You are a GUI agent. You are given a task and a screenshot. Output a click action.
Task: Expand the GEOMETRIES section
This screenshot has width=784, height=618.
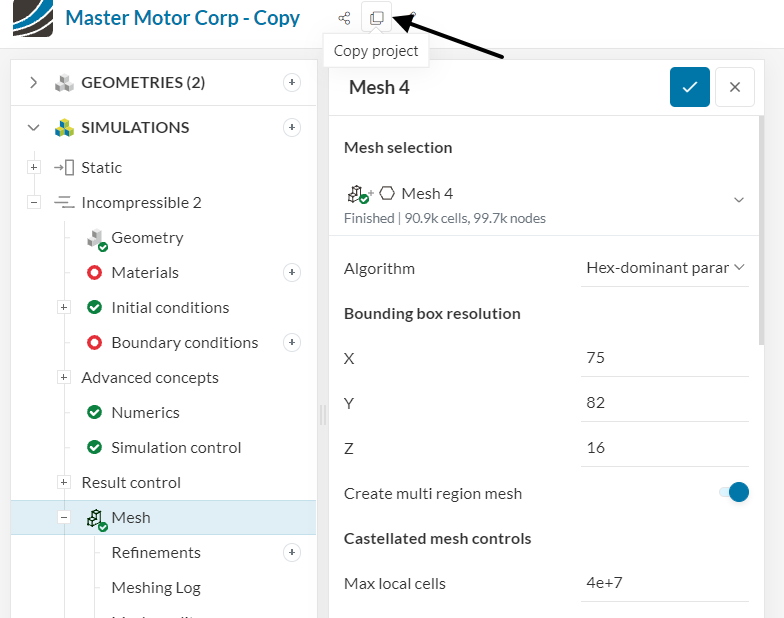tap(34, 82)
